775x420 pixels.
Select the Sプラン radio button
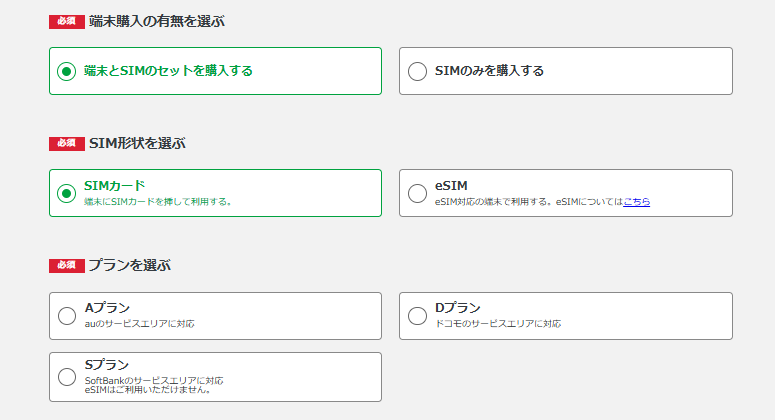(67, 376)
